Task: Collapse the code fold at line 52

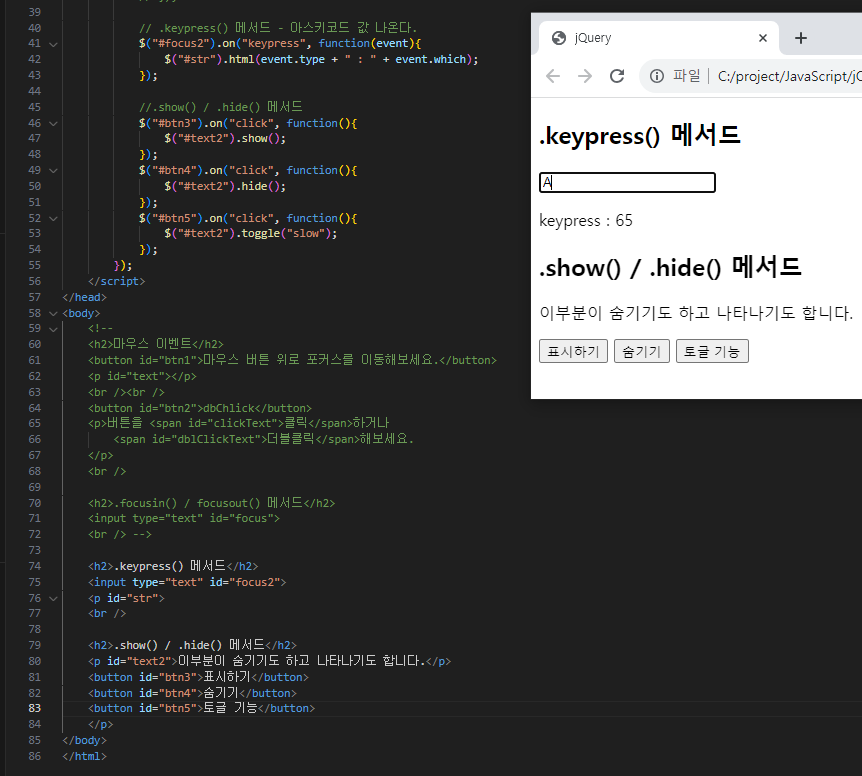Action: [x=53, y=218]
